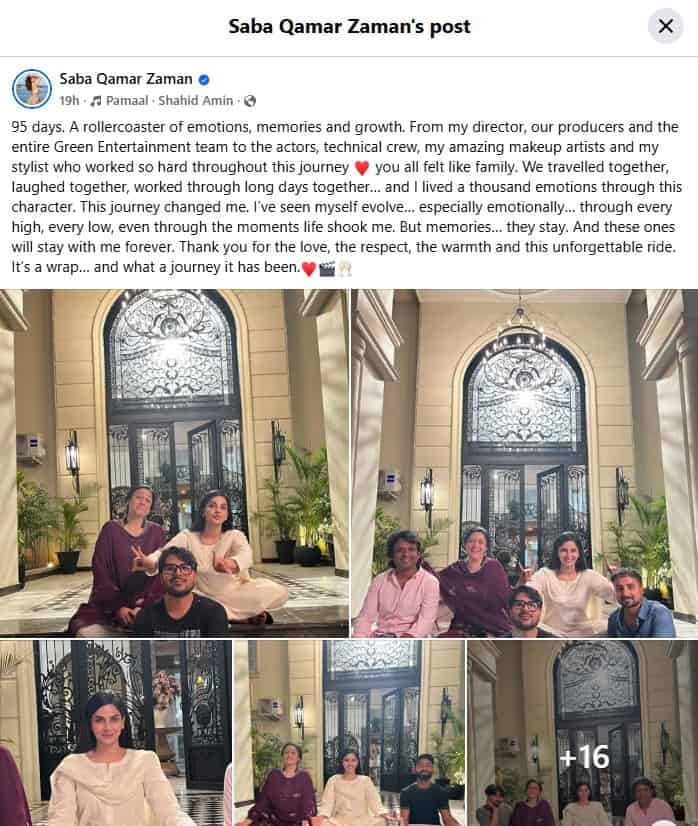Screen dimensions: 698x826
Task: Click the blue verified badge icon
Action: click(x=204, y=80)
